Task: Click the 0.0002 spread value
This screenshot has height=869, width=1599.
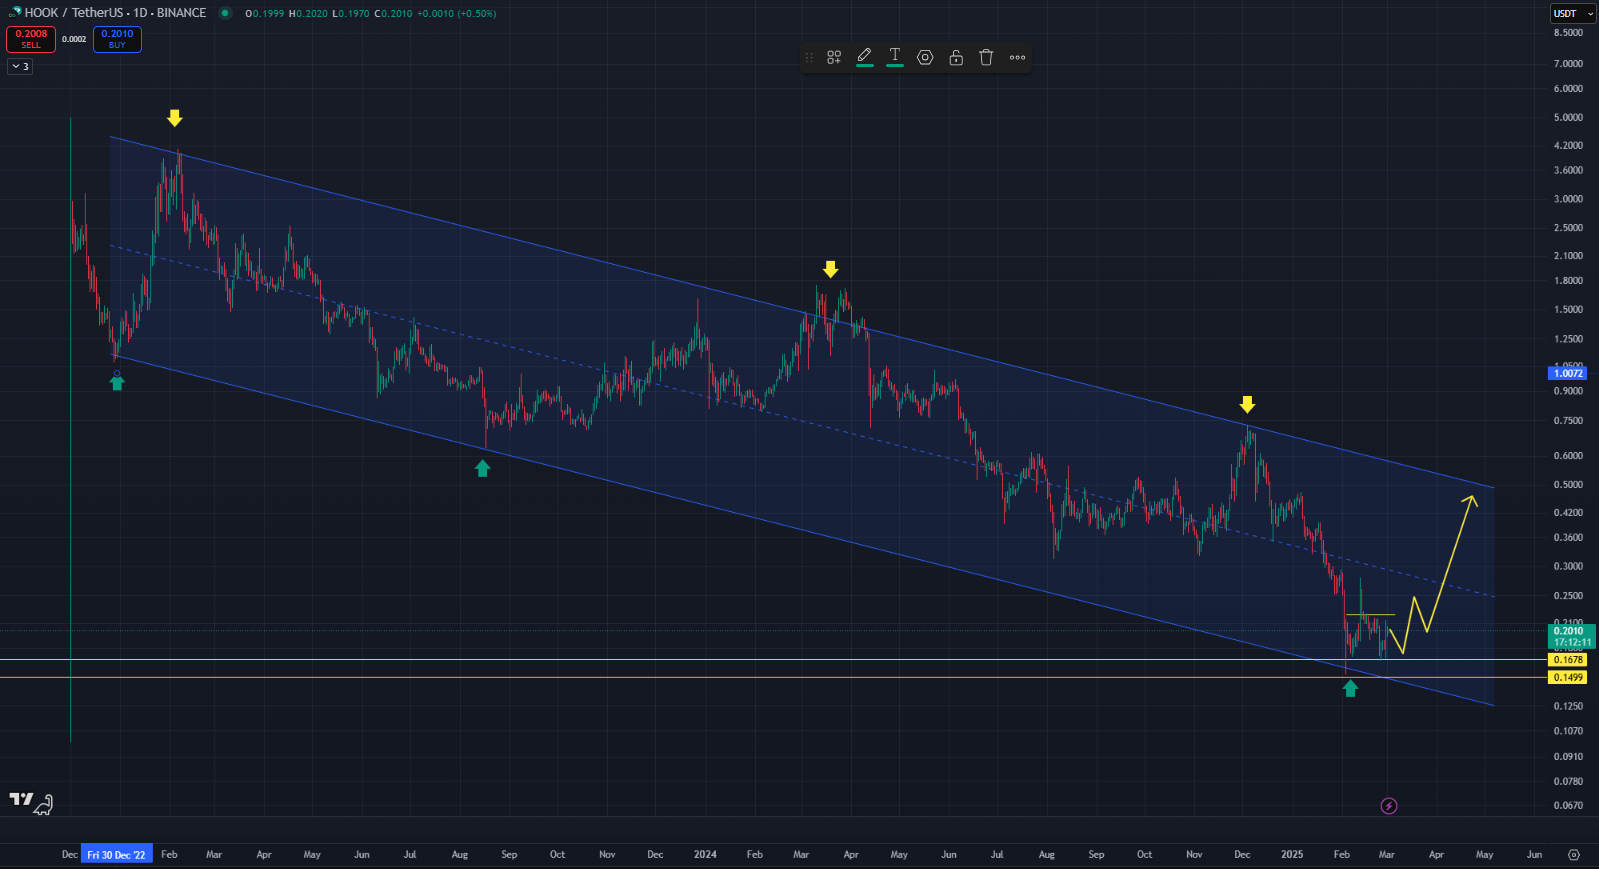Action: coord(74,40)
